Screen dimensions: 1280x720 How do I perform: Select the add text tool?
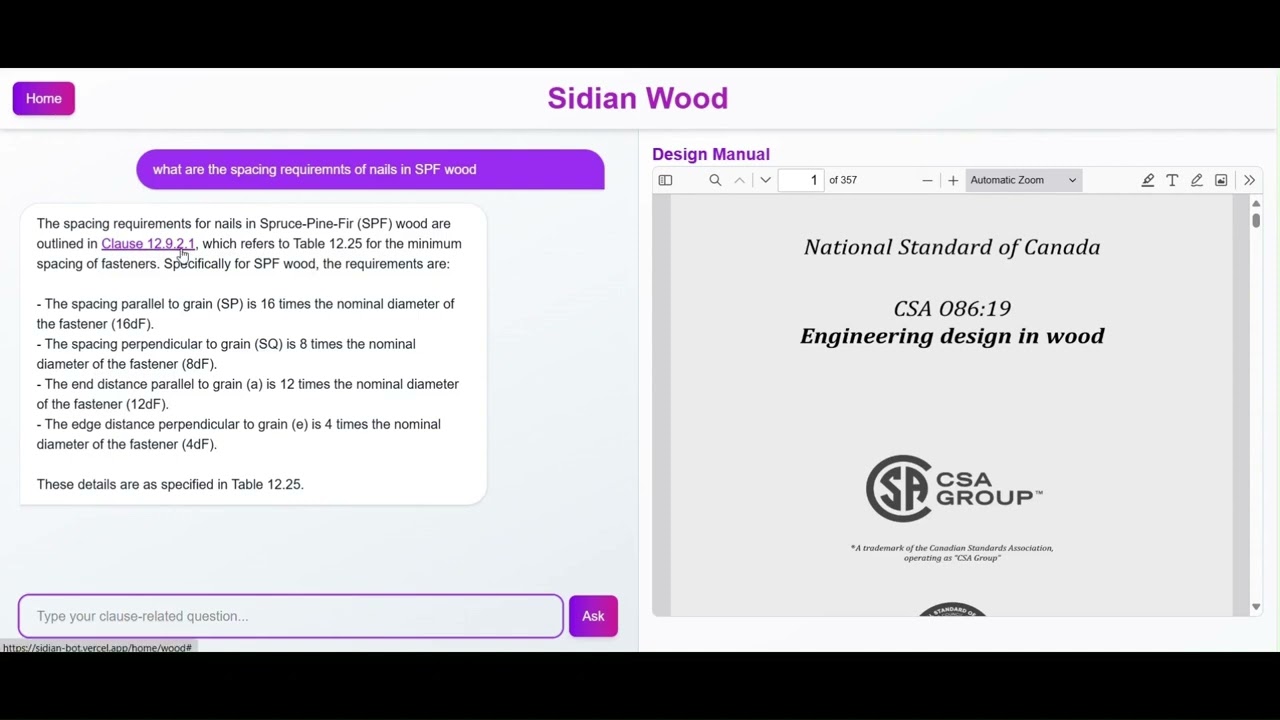[x=1172, y=180]
